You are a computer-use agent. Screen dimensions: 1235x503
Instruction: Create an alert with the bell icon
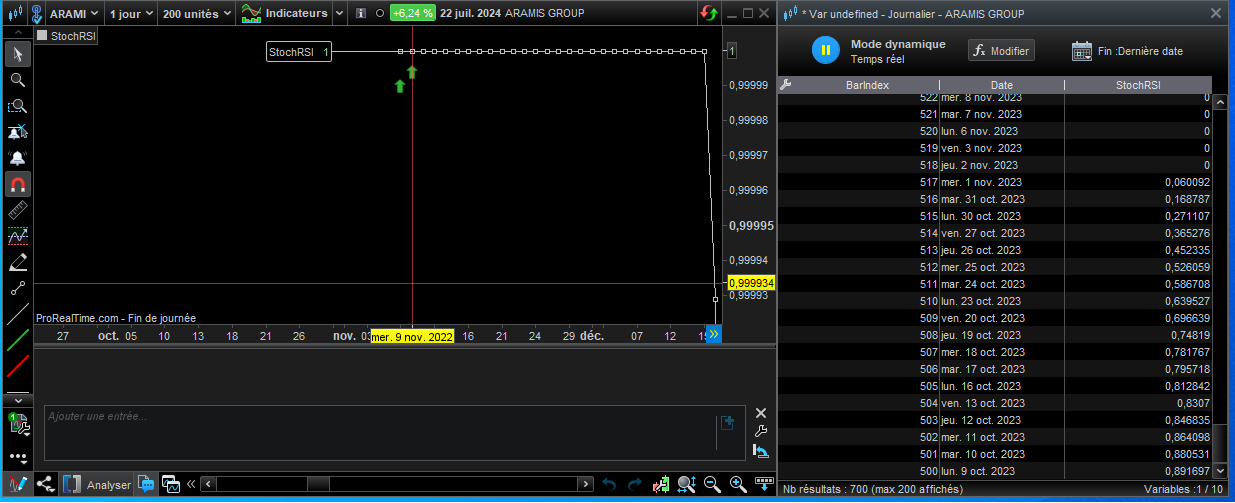(17, 158)
